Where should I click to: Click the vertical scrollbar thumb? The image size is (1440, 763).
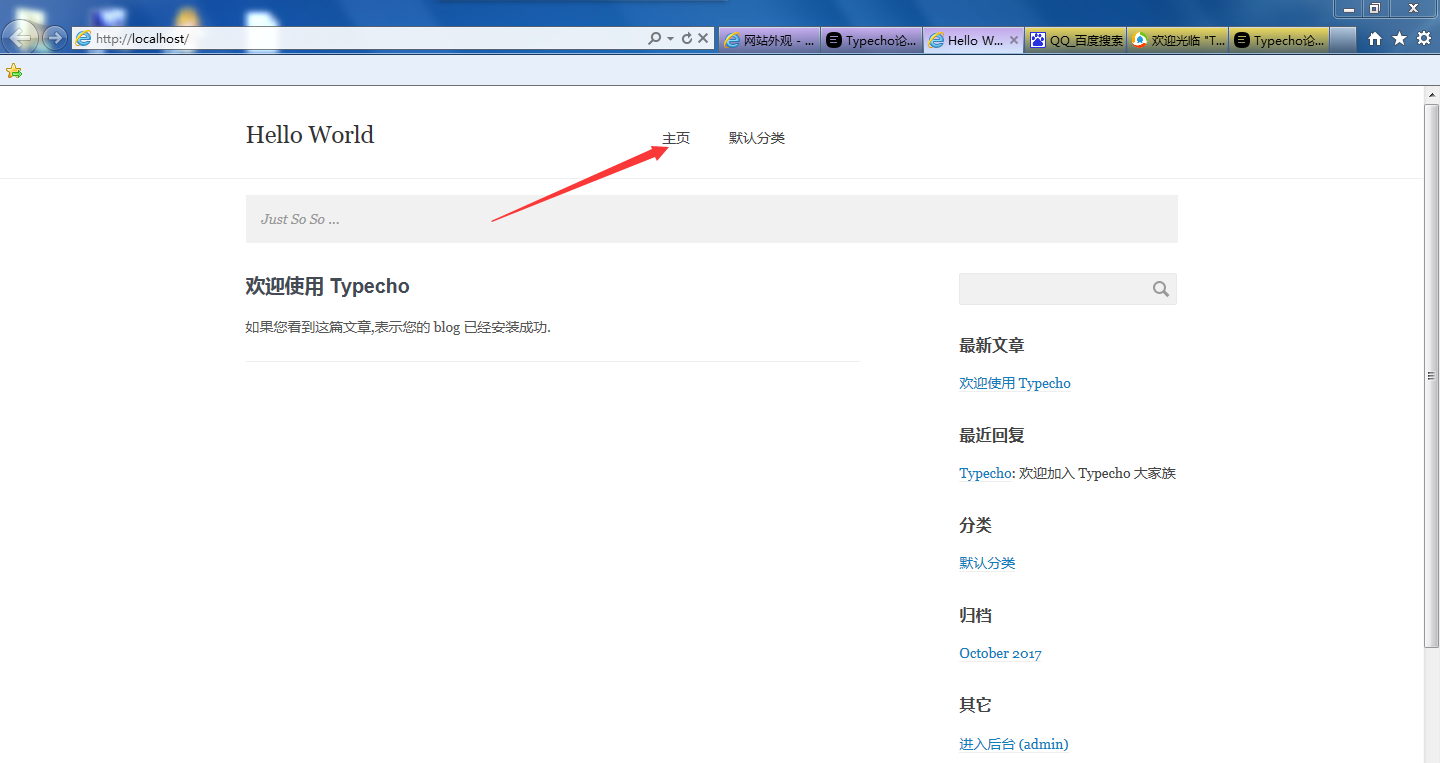1431,375
